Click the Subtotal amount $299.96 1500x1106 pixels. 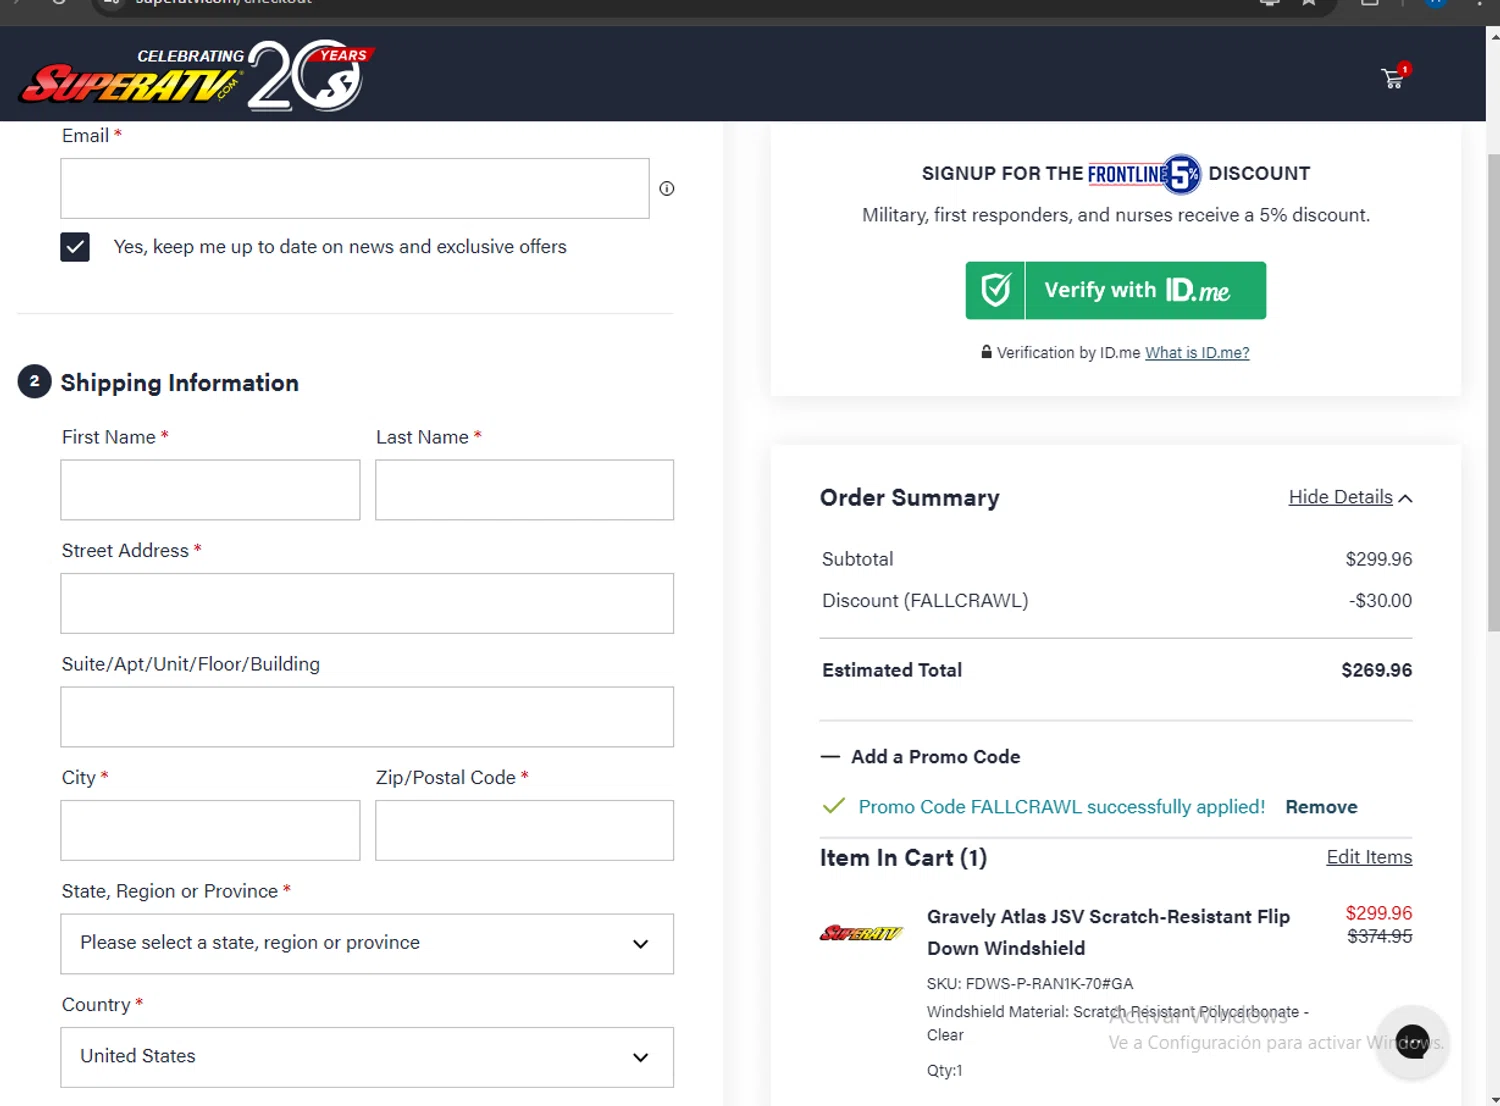1379,559
